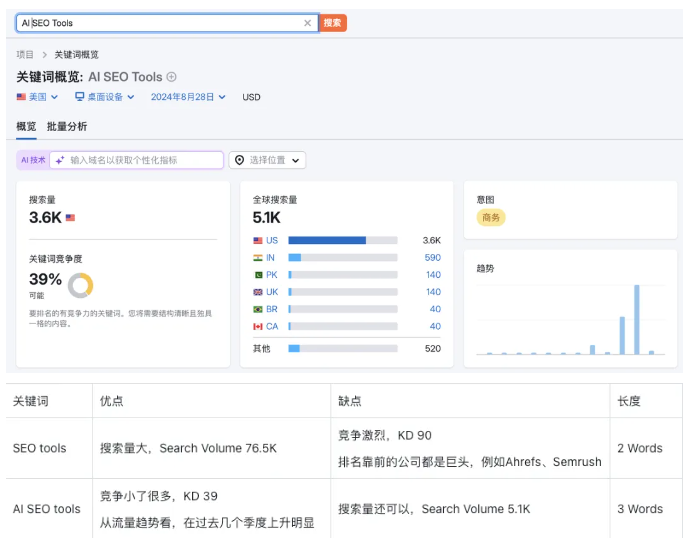688x542 pixels.
Task: Click the IN search volume 590 link
Action: [x=432, y=258]
